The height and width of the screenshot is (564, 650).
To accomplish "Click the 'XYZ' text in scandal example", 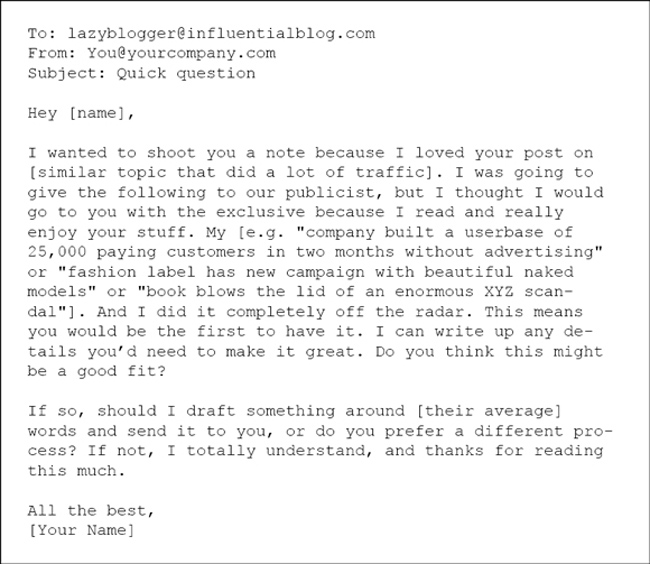I will [x=499, y=292].
